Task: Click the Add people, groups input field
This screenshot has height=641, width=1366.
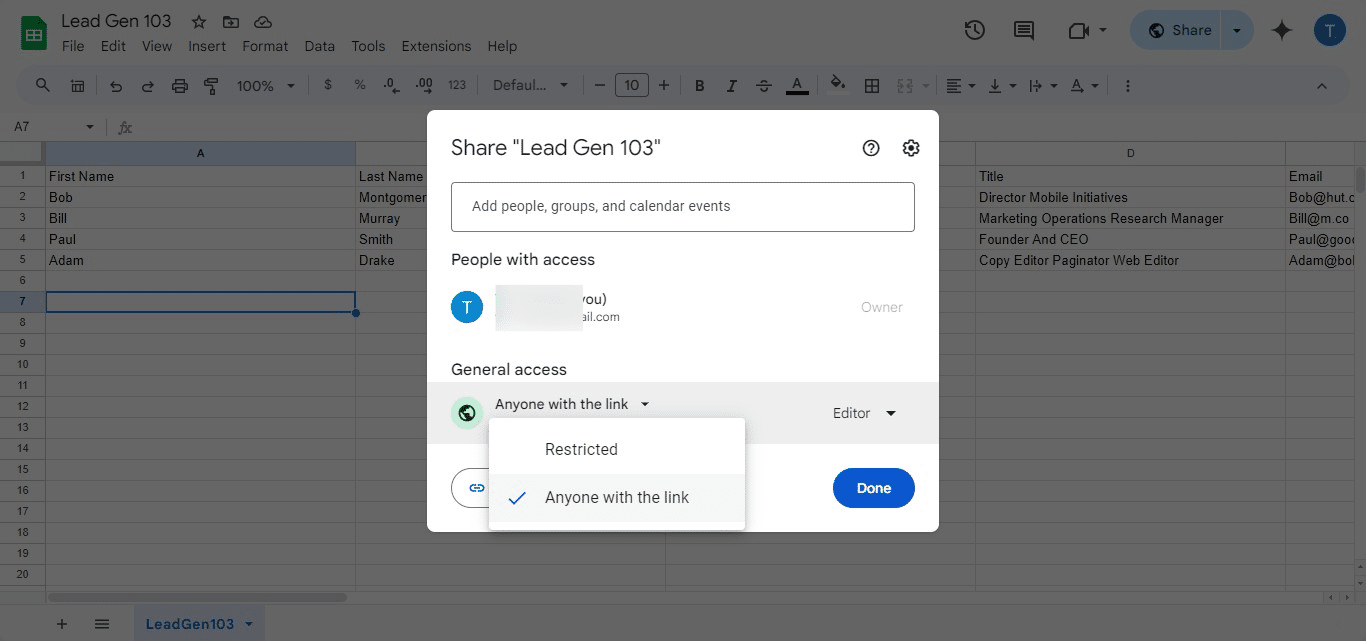Action: (x=682, y=206)
